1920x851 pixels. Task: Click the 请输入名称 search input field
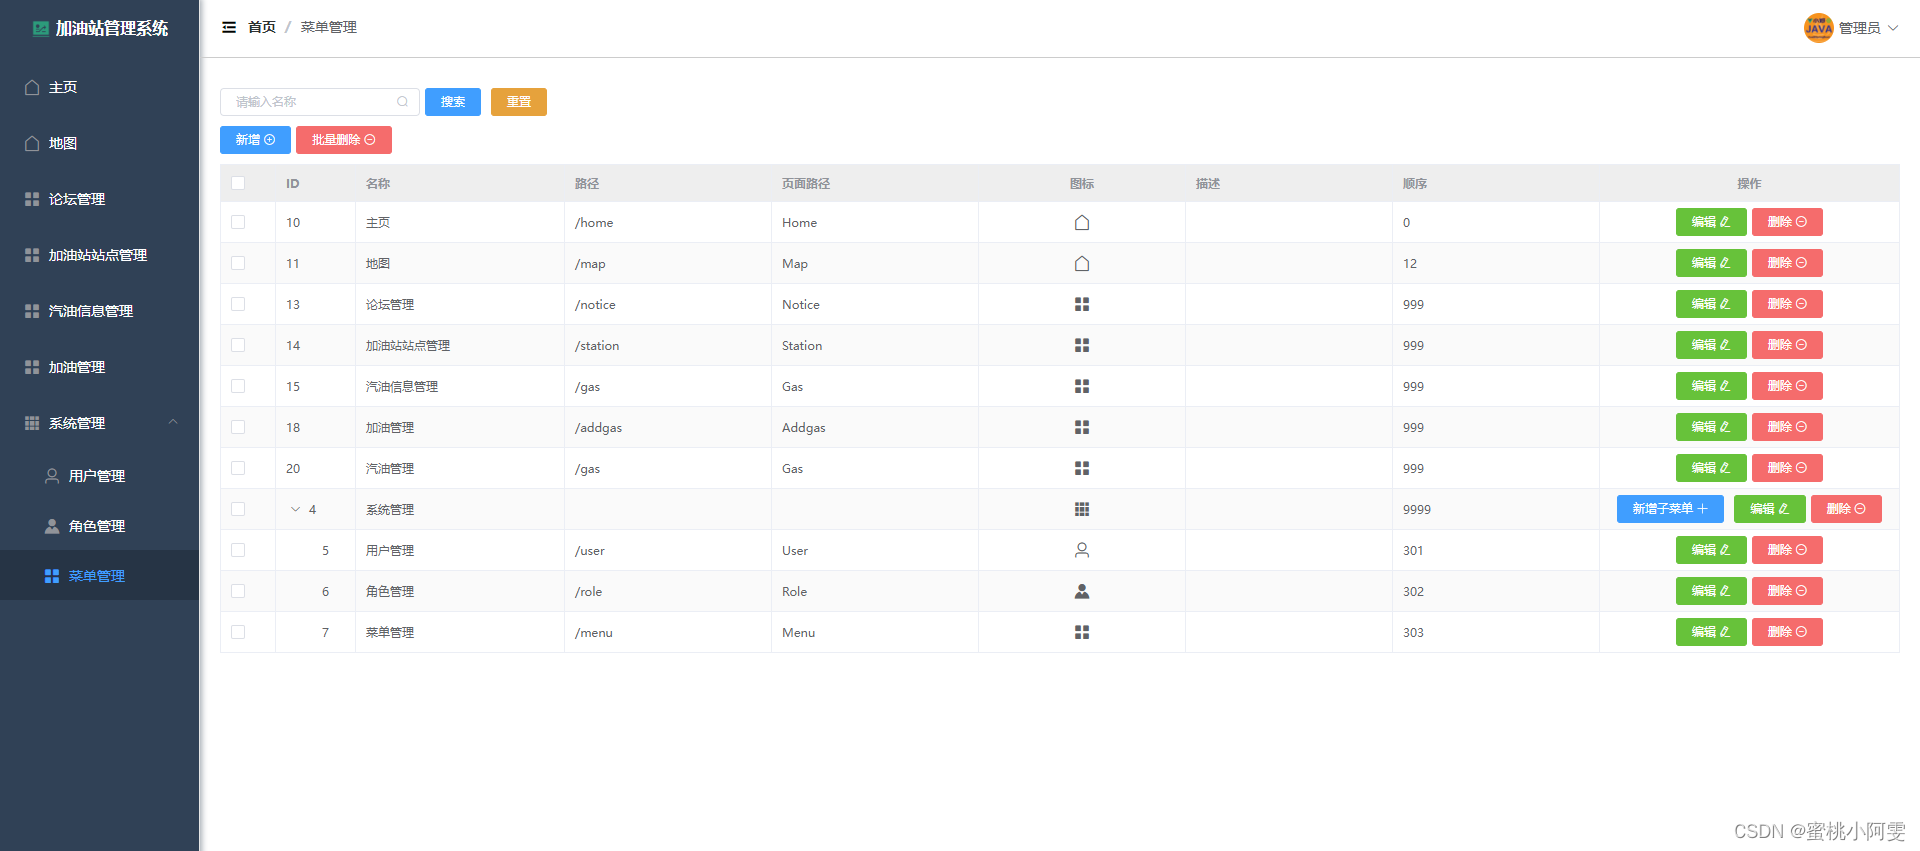320,102
